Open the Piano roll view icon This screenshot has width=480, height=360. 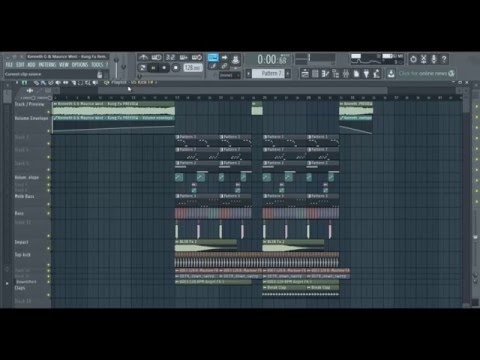325,73
